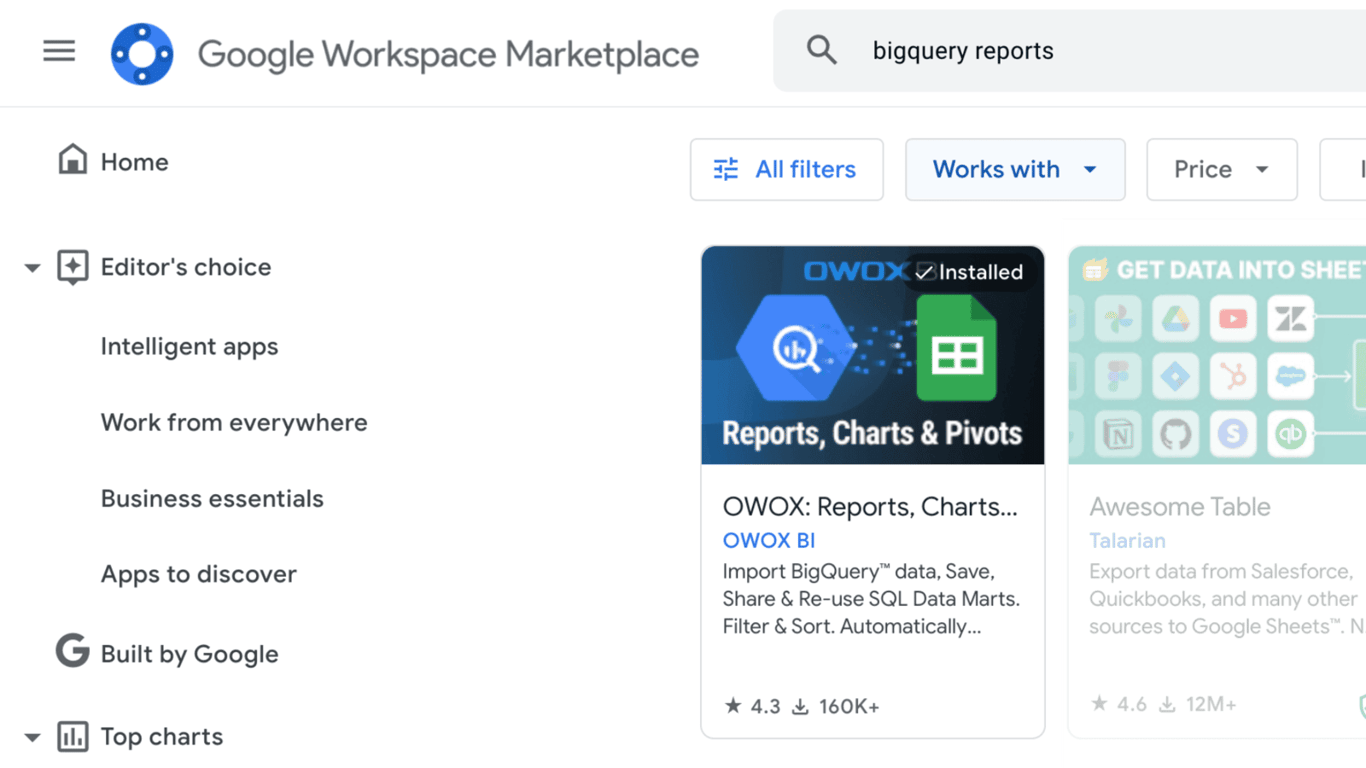Click the Awesome Table banner image

tap(1217, 355)
